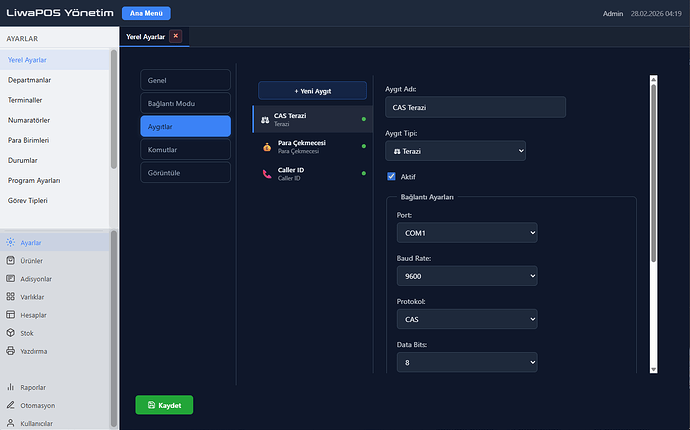The image size is (690, 430).
Task: Open Adisyonlar via its sidebar icon
Action: coord(11,279)
